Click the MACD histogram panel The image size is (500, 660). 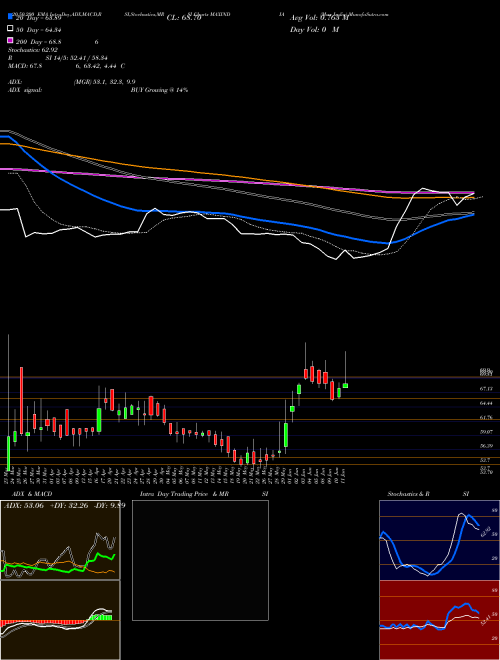click(60, 620)
